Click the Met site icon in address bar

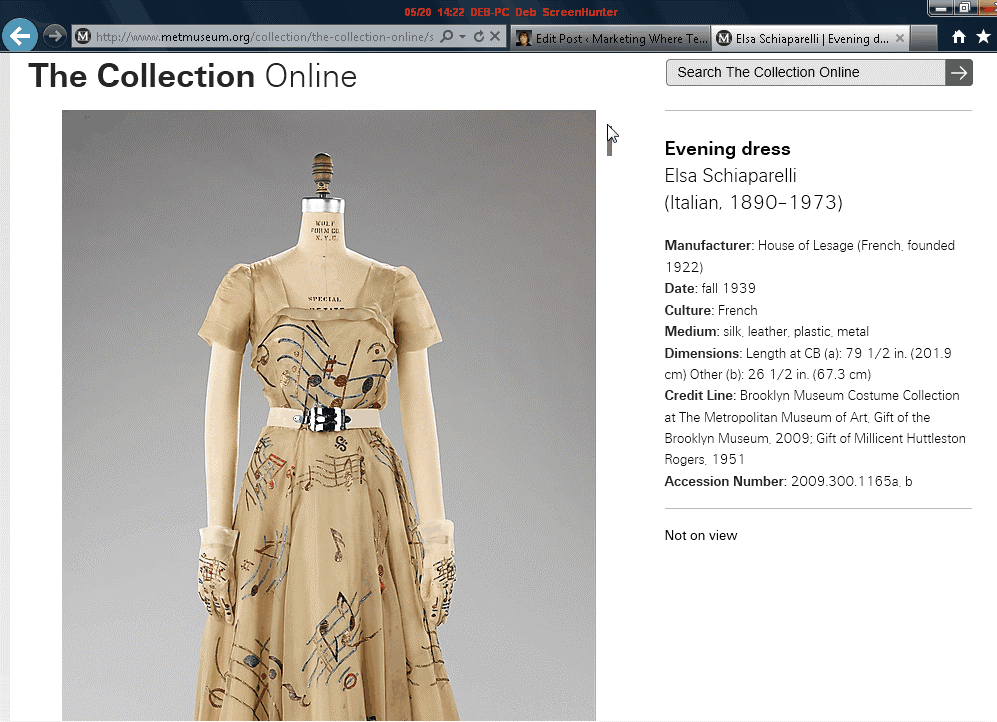[x=83, y=37]
